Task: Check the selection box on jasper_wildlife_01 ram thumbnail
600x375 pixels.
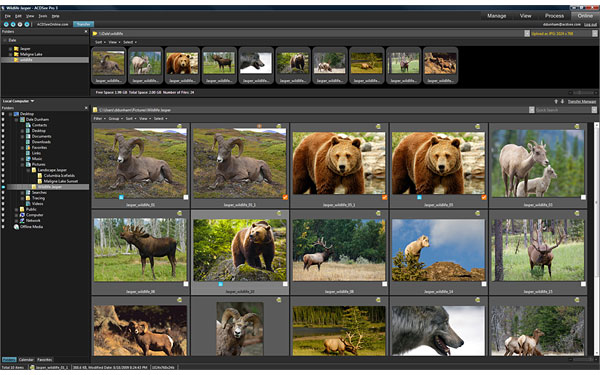Action: [186, 197]
